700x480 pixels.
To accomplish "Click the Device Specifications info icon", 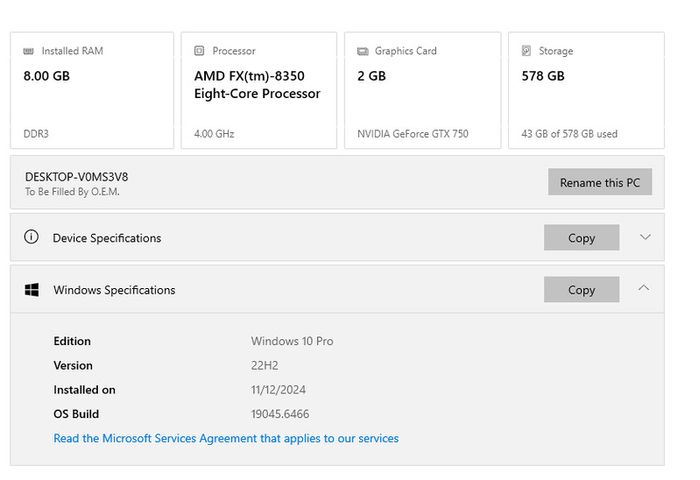I will (31, 237).
